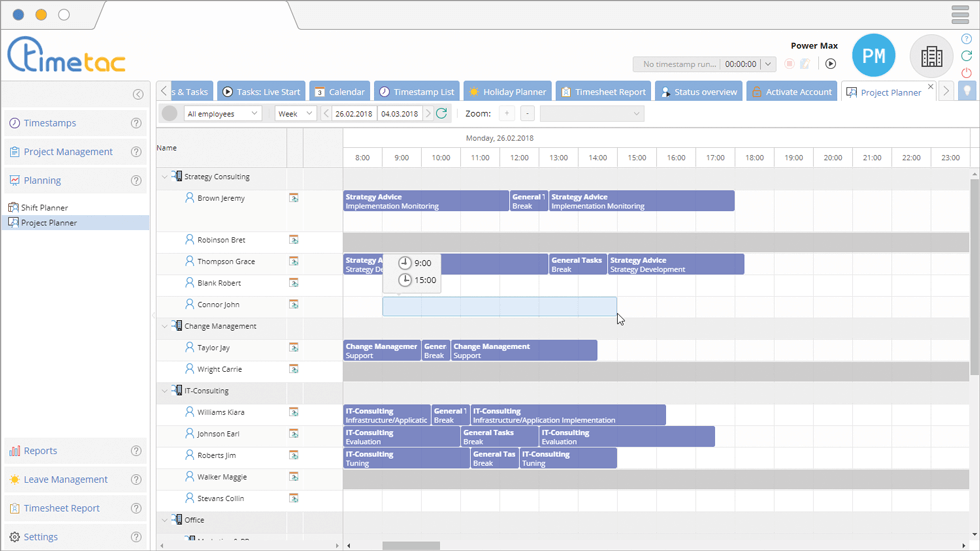Collapse the Change Management group
Screen dimensions: 980x551
(165, 326)
